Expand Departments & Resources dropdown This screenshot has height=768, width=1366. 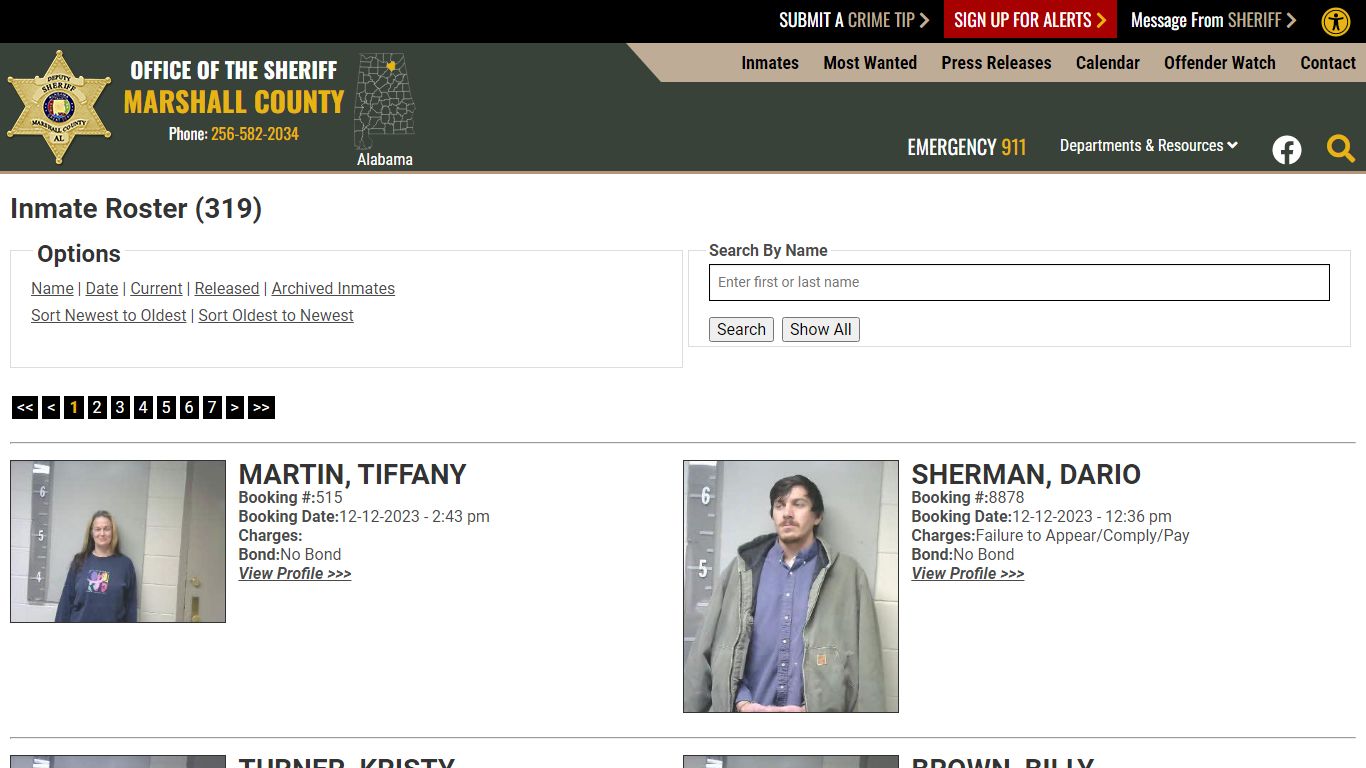click(x=1149, y=145)
